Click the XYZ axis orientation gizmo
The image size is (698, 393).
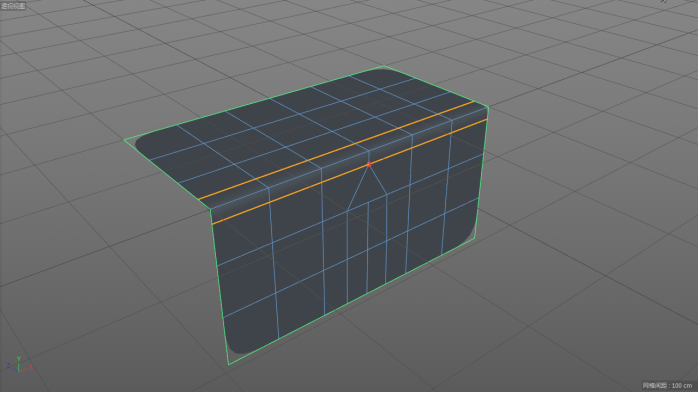tap(19, 365)
